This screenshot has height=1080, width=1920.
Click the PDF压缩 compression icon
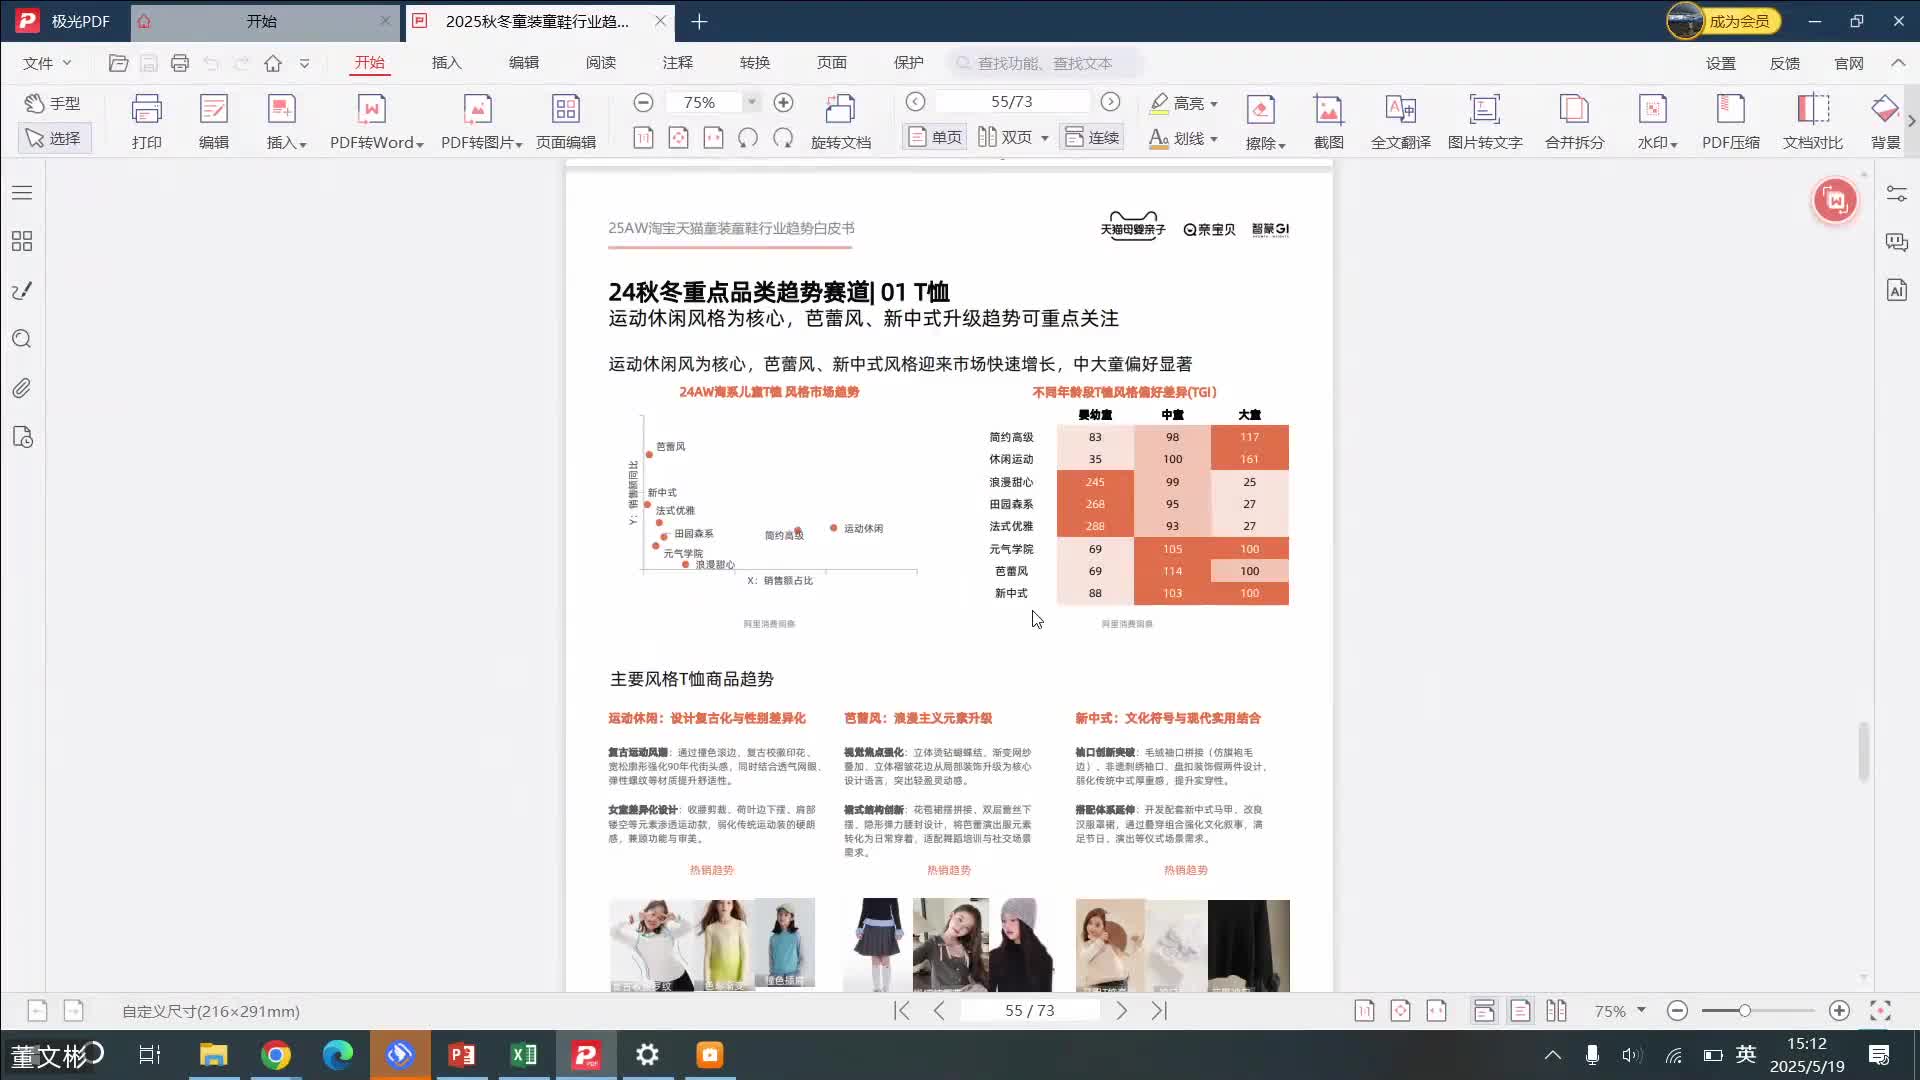(x=1731, y=118)
